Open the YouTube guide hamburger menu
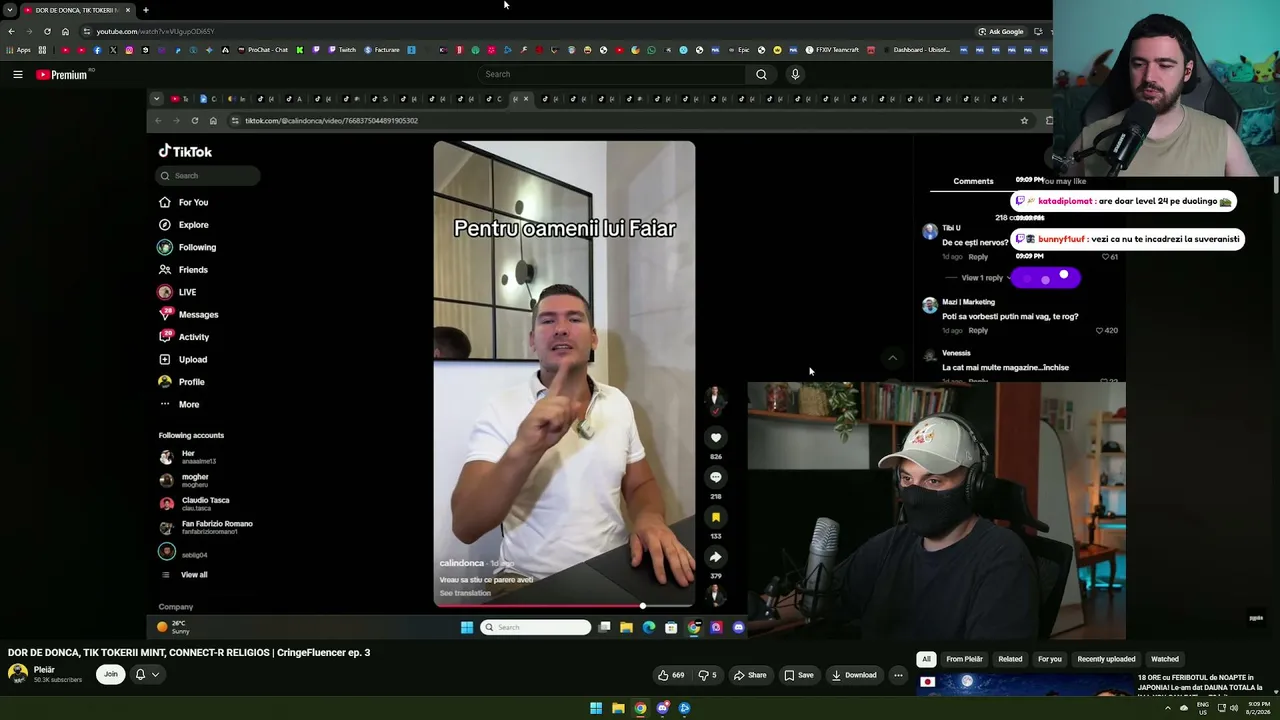Image resolution: width=1280 pixels, height=720 pixels. tap(18, 74)
